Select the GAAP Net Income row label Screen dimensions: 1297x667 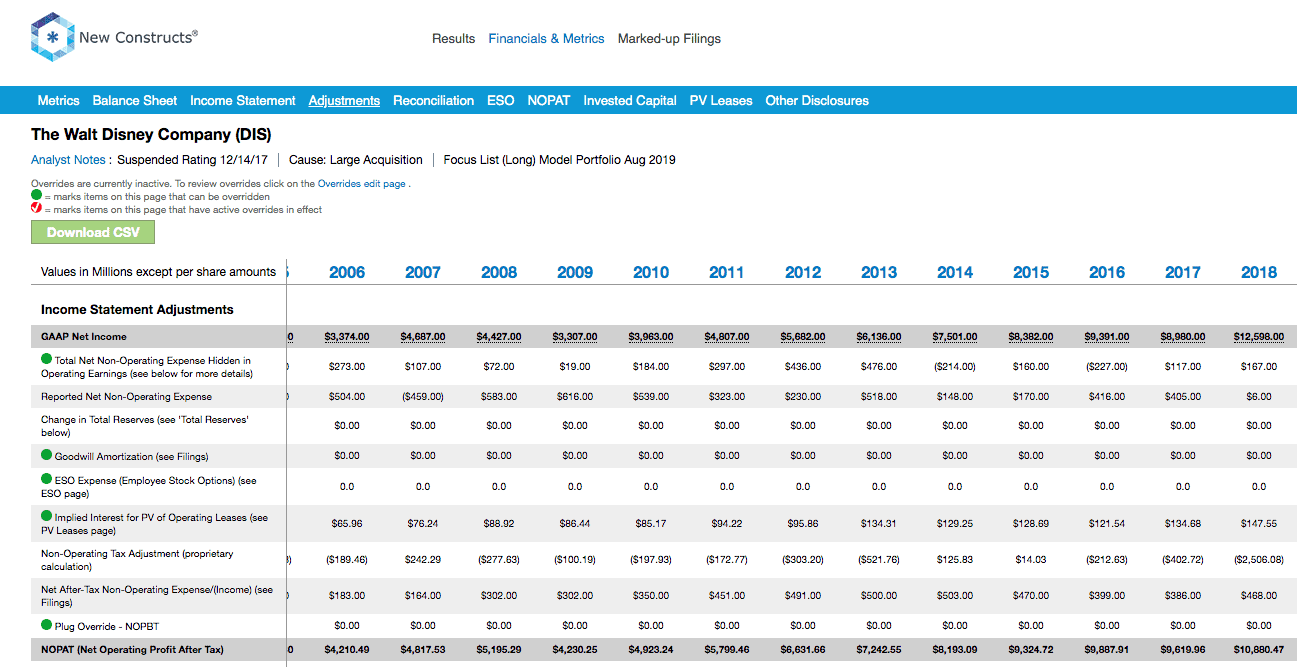click(84, 336)
